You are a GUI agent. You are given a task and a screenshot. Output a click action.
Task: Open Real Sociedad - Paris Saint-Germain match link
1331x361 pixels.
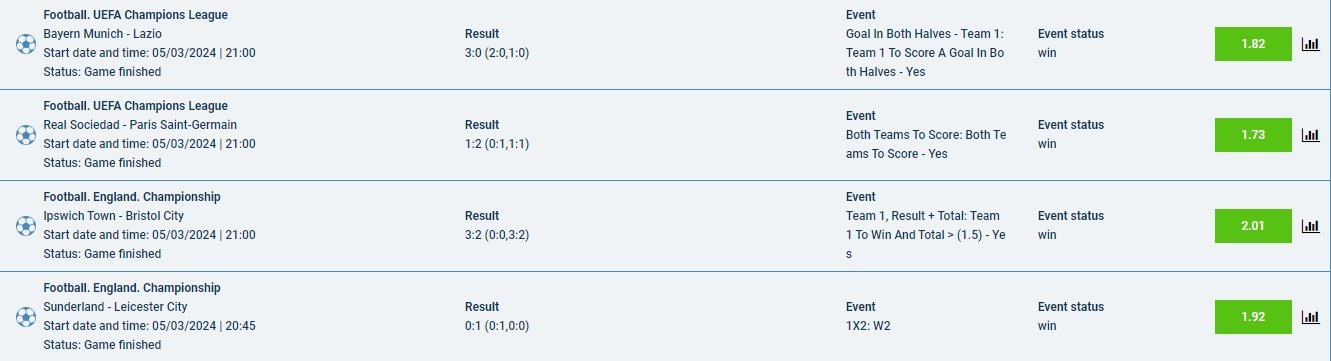(140, 125)
